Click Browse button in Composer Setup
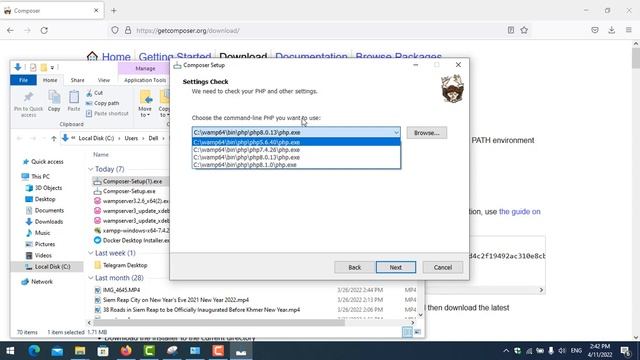Screen dimensions: 640x360 pos(427,133)
